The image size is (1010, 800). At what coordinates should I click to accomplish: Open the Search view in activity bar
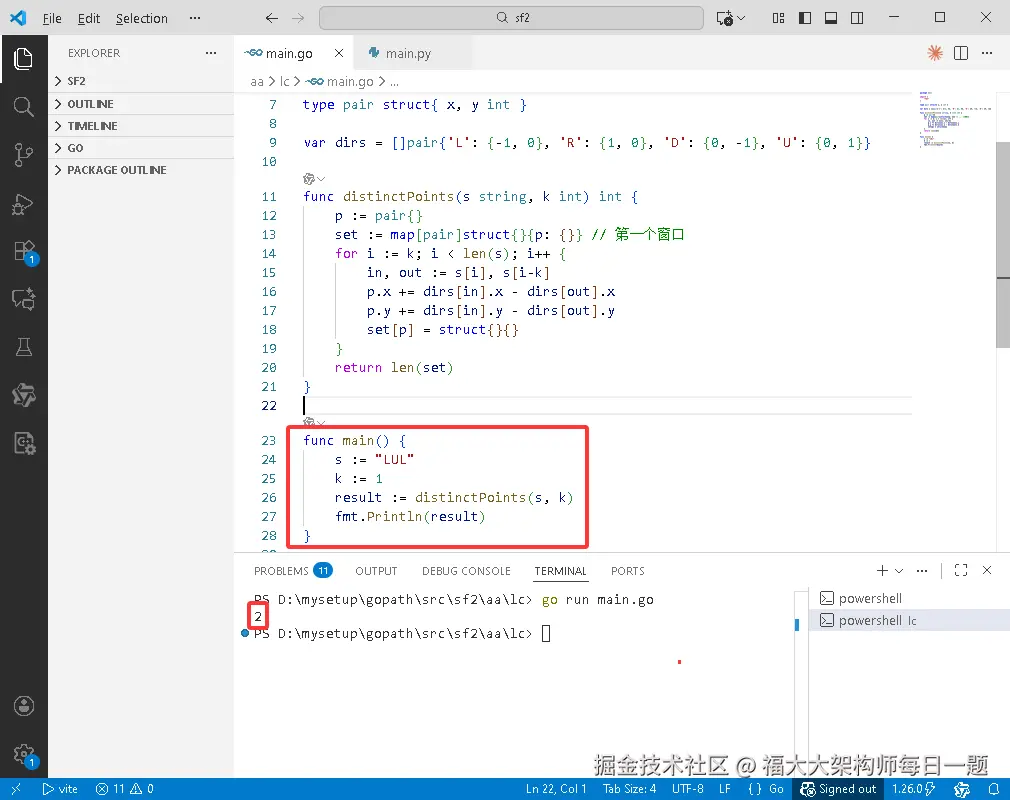click(23, 106)
